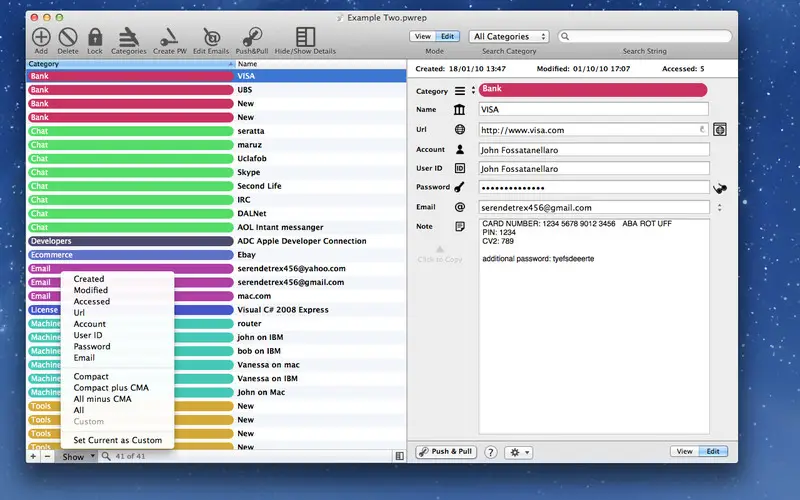
Task: Click the Create PW toolbar icon
Action: [x=169, y=37]
